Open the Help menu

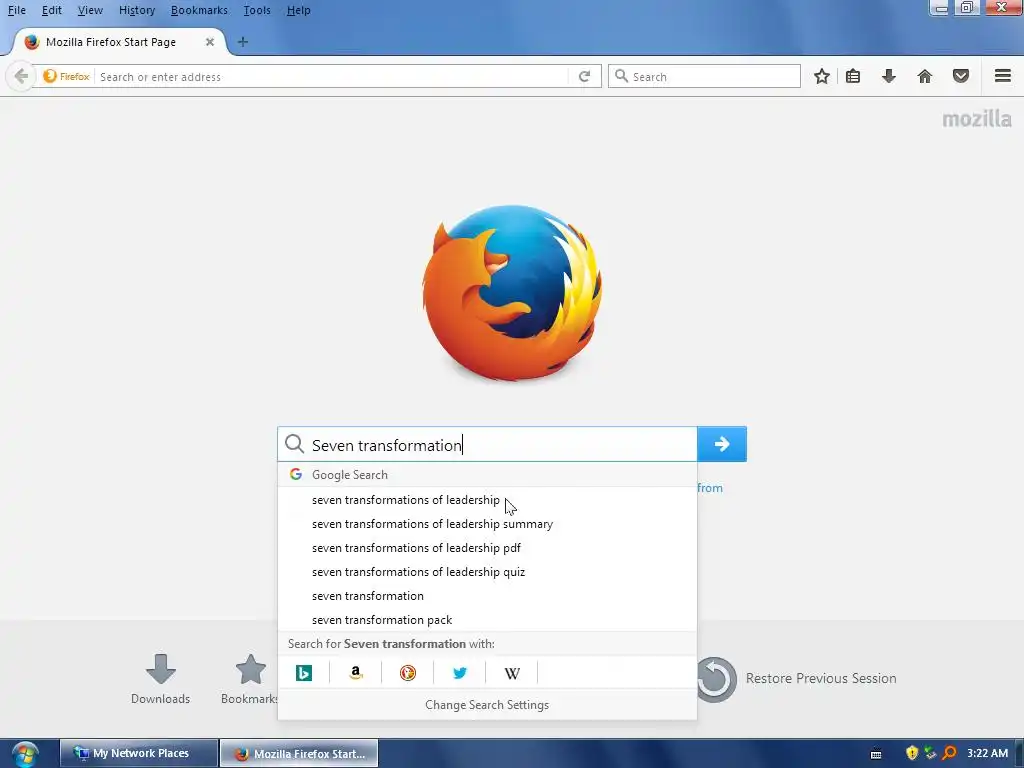pyautogui.click(x=298, y=10)
